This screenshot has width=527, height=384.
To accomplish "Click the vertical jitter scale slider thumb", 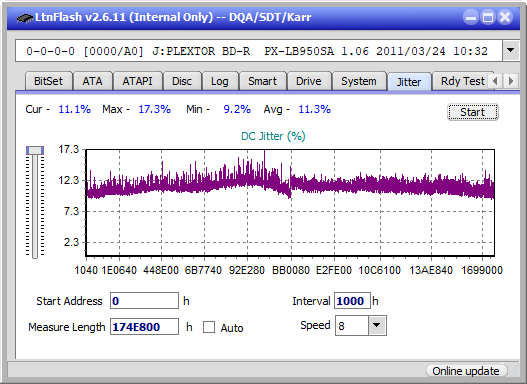I will (x=35, y=150).
